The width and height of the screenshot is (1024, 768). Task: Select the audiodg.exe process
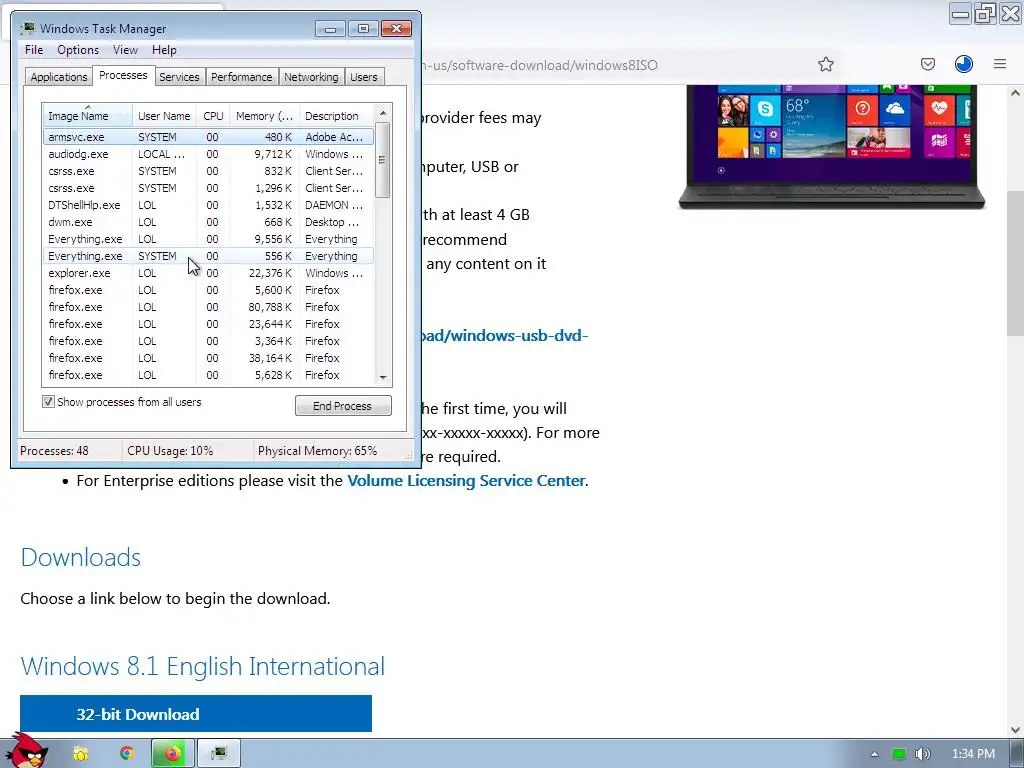pyautogui.click(x=208, y=154)
